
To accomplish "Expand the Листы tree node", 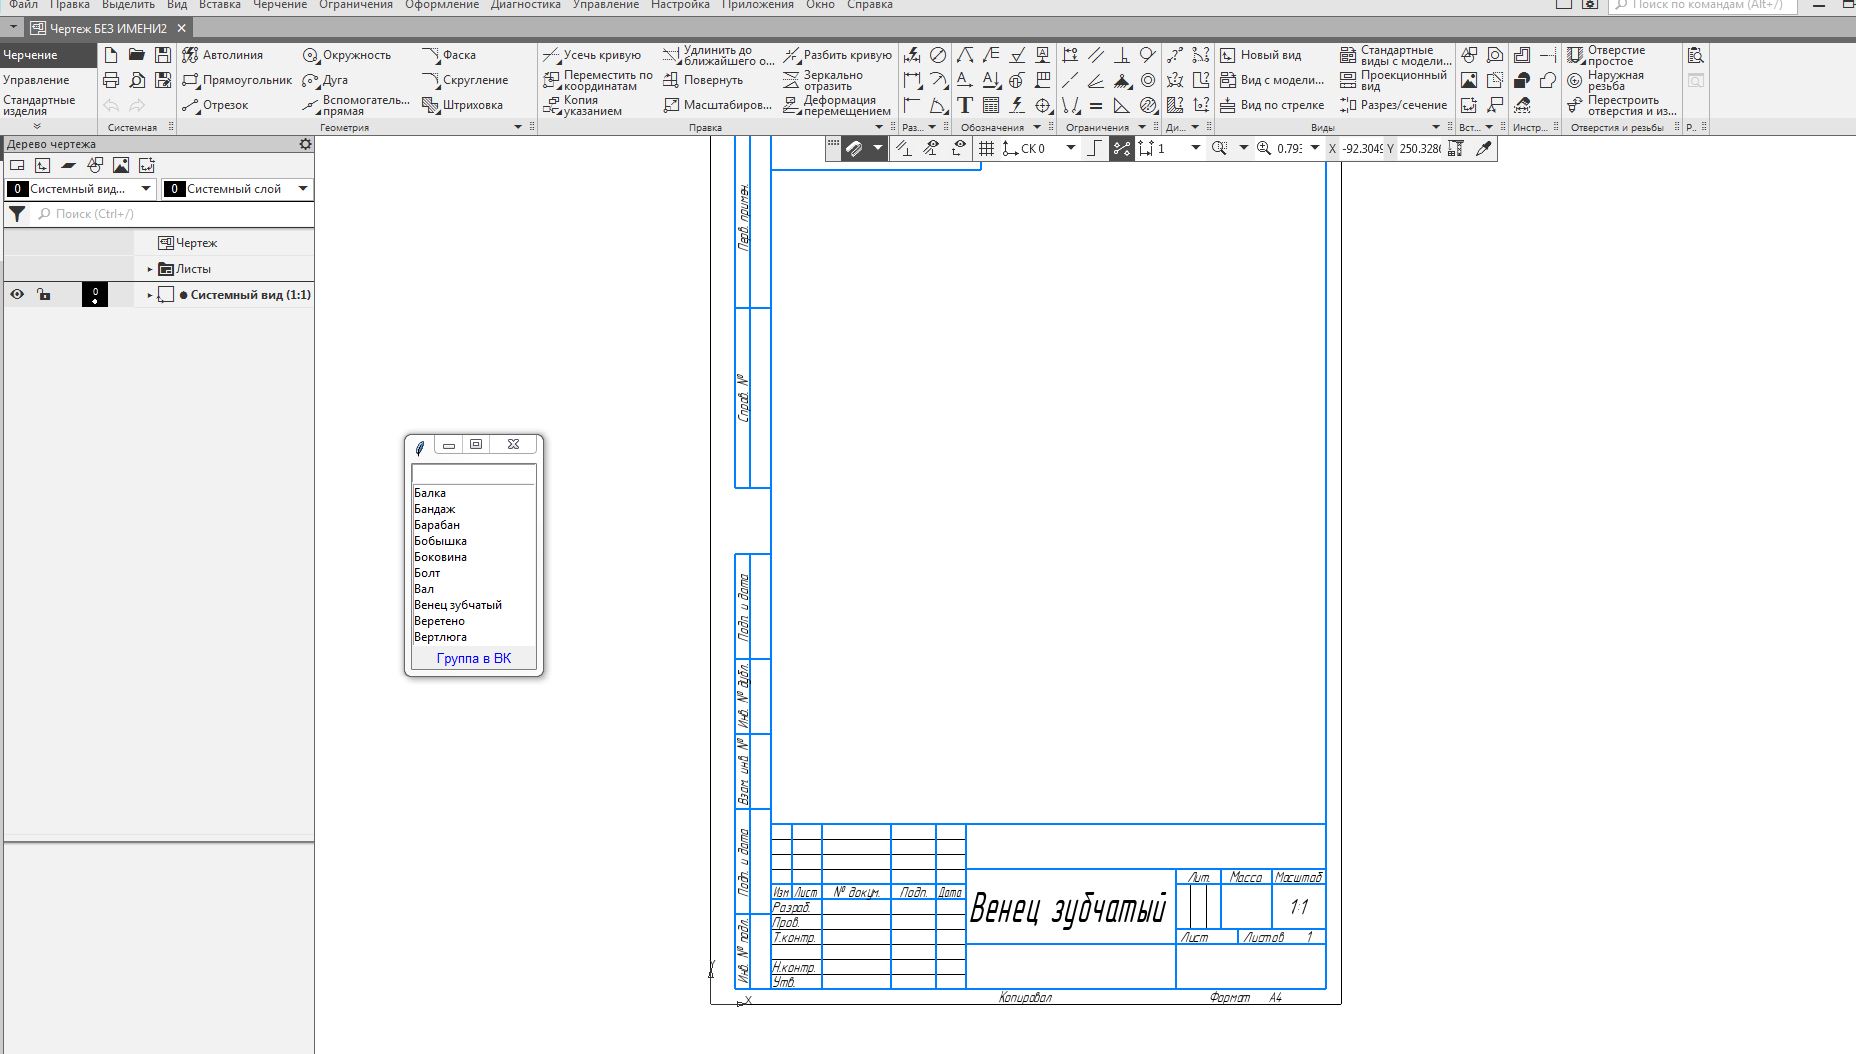I will 150,269.
